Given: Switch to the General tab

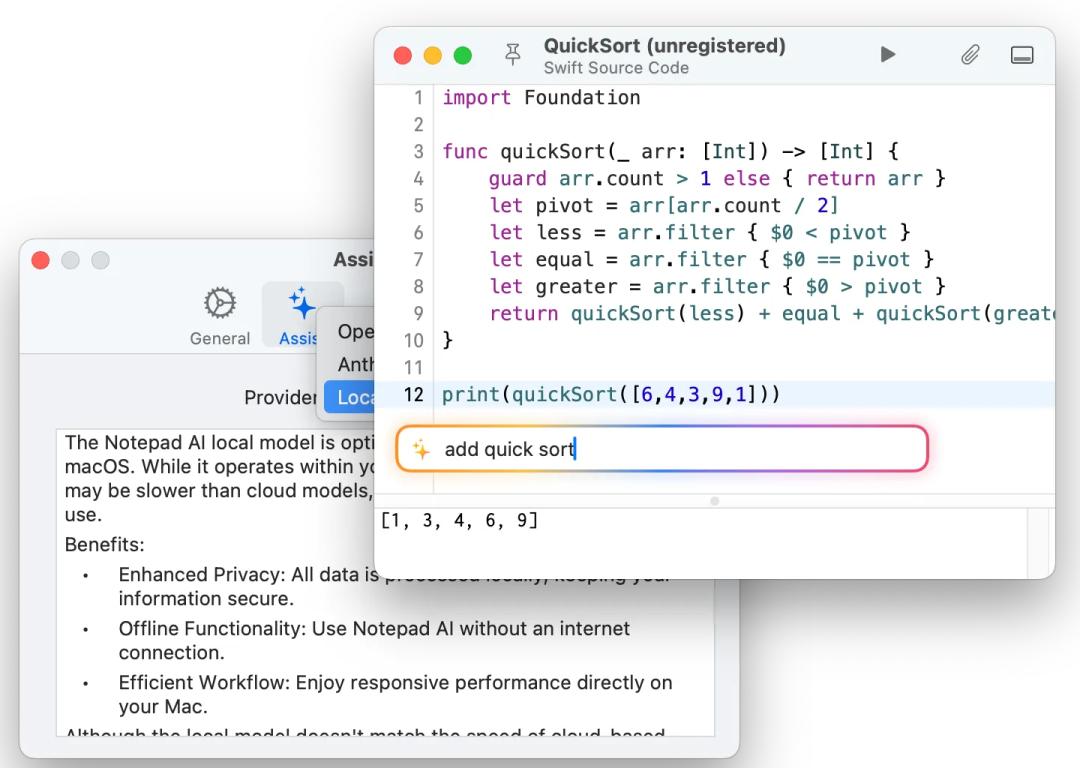Looking at the screenshot, I should click(218, 314).
